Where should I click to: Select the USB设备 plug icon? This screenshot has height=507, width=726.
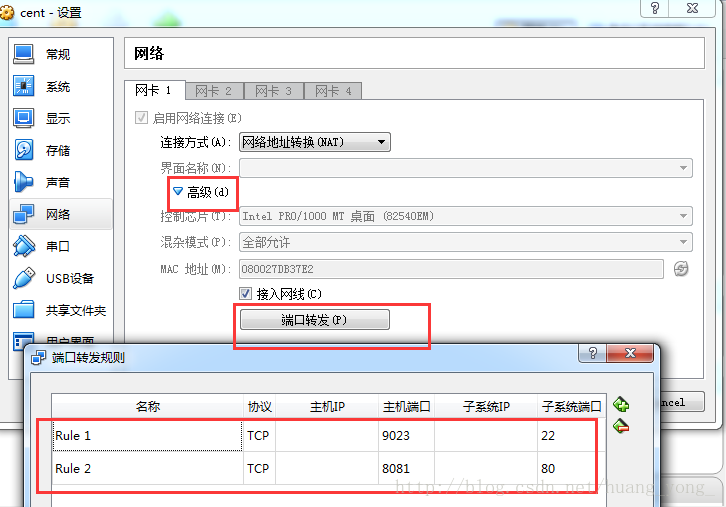point(23,278)
